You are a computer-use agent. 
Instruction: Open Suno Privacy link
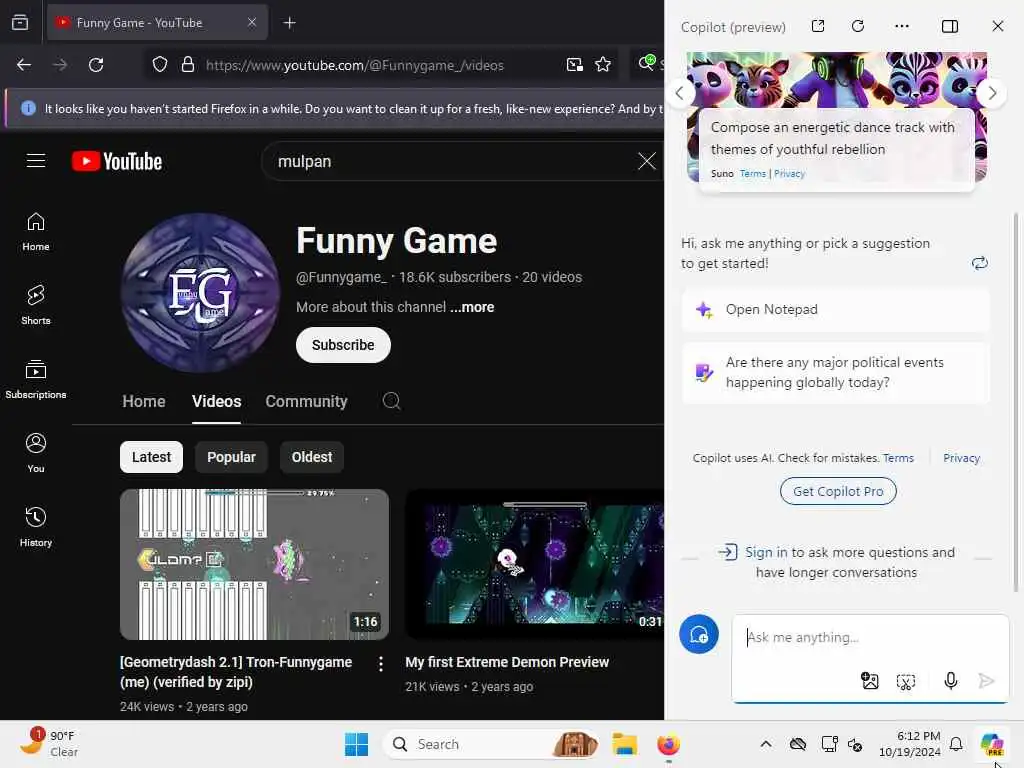[790, 174]
